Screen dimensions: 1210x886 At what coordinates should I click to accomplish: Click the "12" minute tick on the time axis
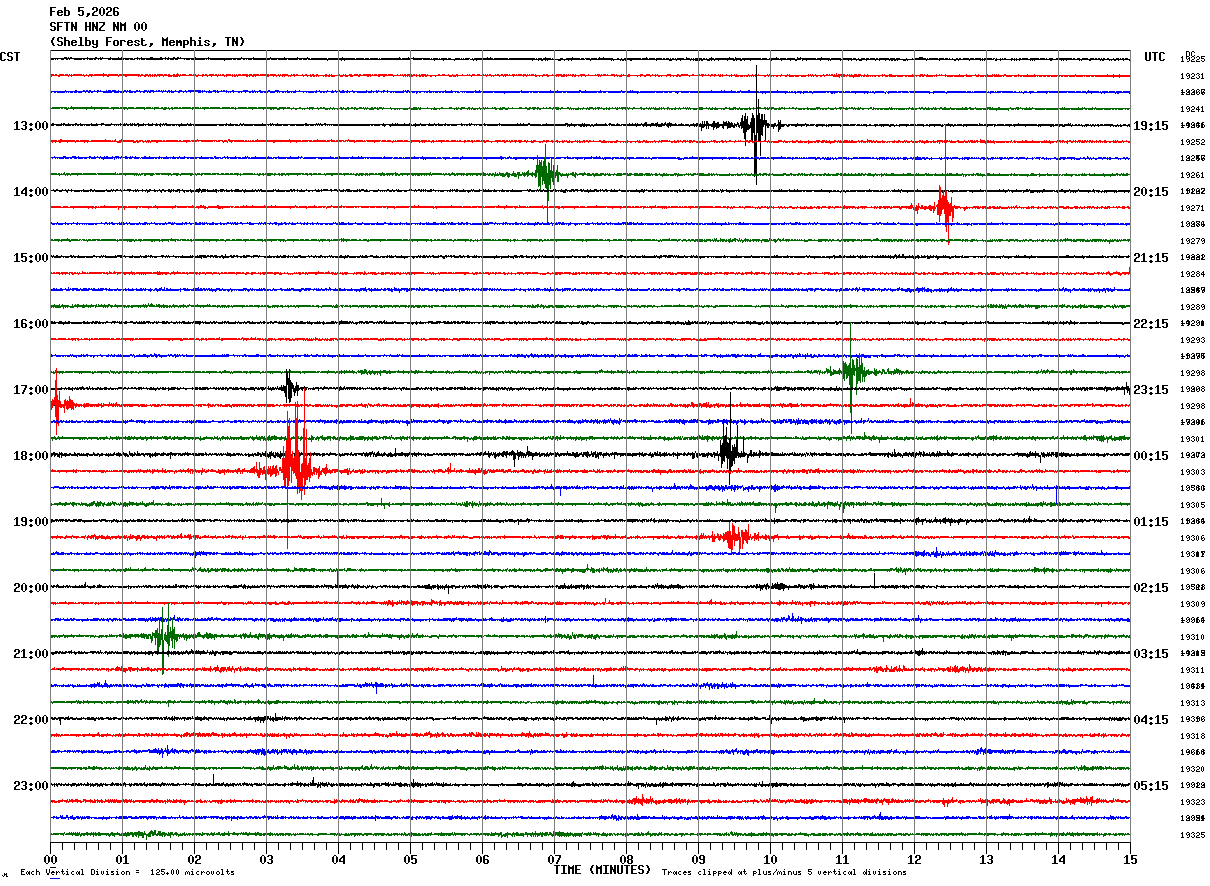click(x=914, y=859)
